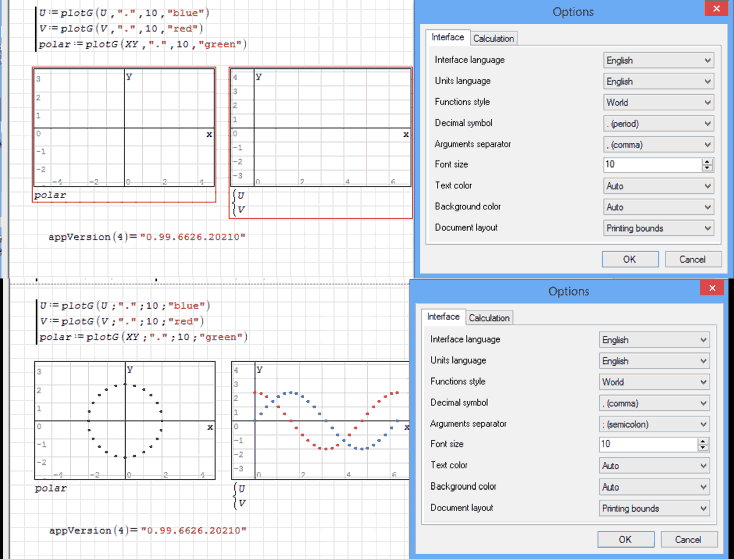Screen dimensions: 734x559
Task: Open Document layout dropdown in lower dialog
Action: pyautogui.click(x=654, y=508)
